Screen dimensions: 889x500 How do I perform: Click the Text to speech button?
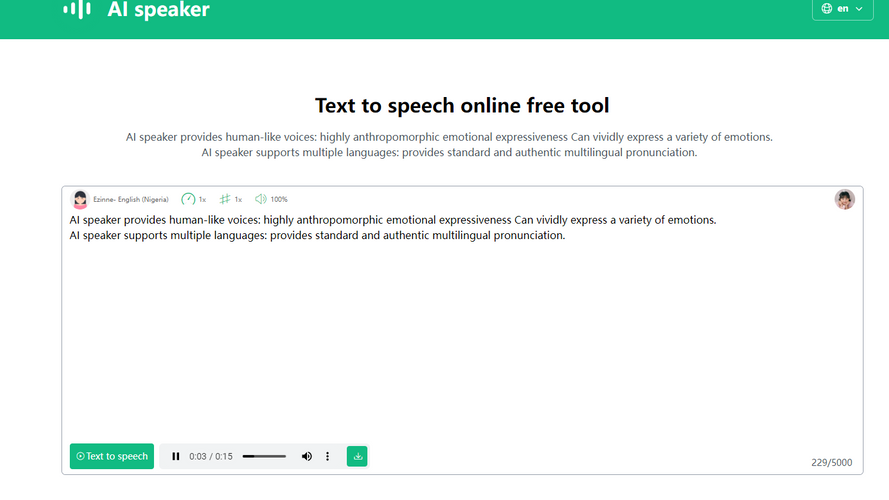(x=112, y=456)
